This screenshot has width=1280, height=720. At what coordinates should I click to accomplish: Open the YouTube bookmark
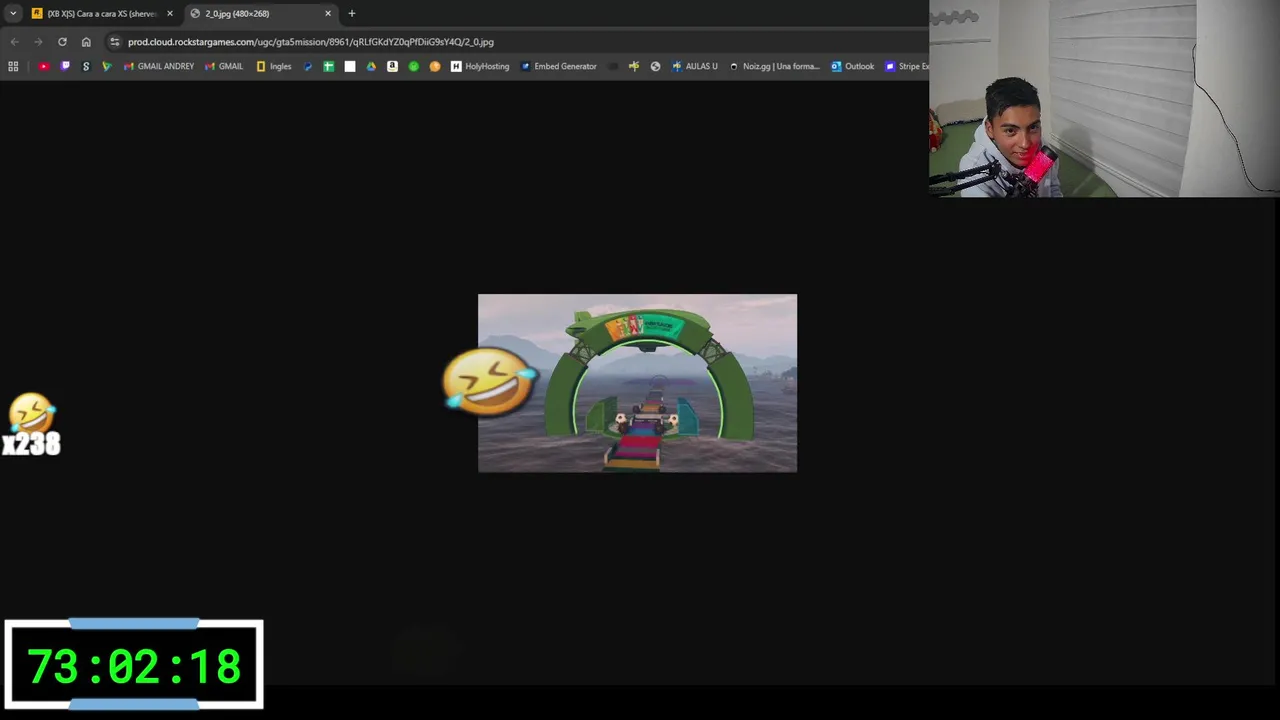point(44,66)
